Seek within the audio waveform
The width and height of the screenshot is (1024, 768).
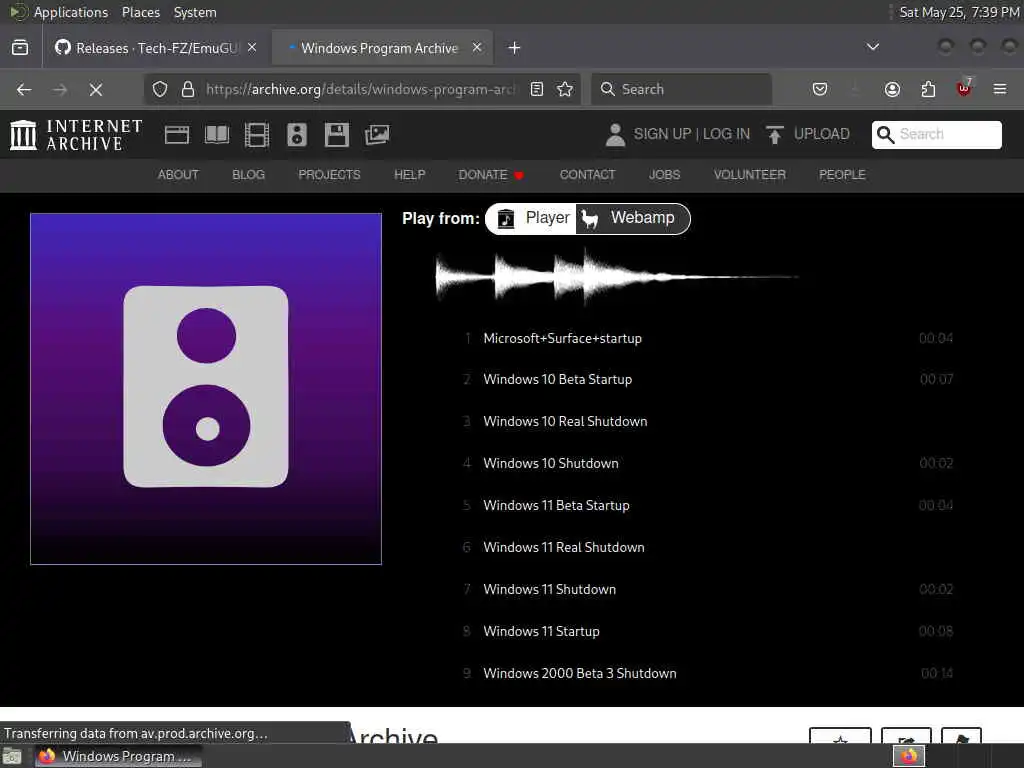[x=616, y=277]
